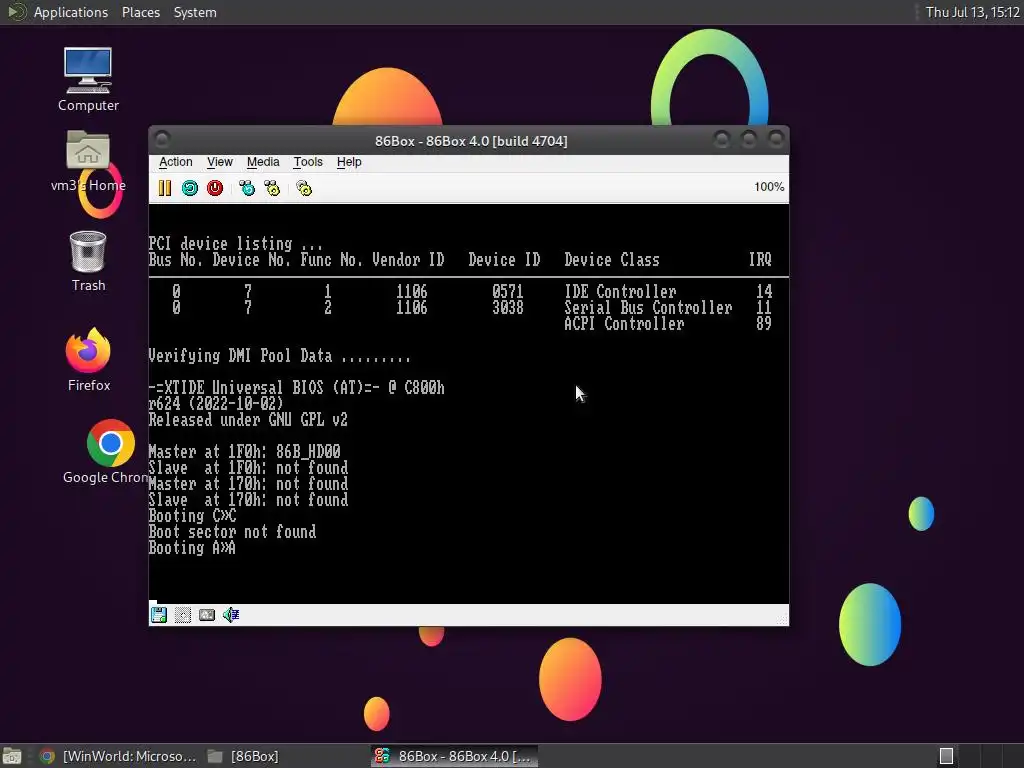Click 'Master at 1F0h: 86B_HD00' line
The width and height of the screenshot is (1024, 768).
pos(244,451)
